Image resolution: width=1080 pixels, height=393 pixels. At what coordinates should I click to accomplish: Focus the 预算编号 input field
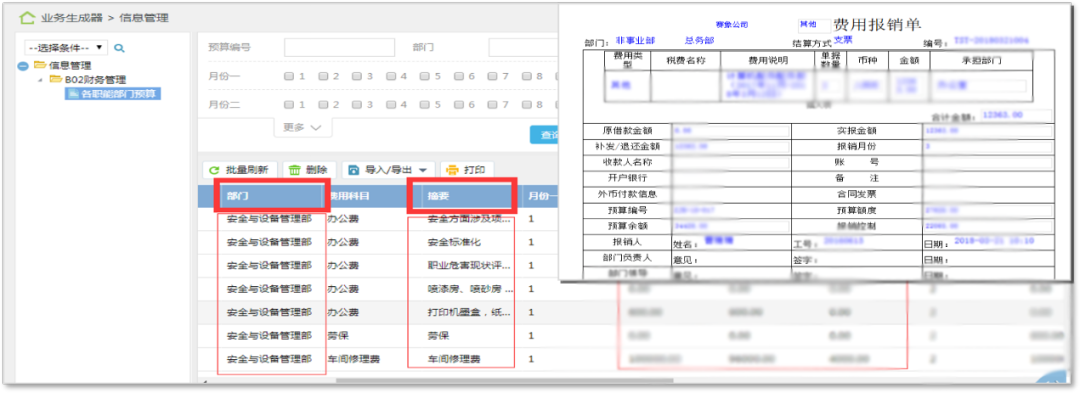click(x=340, y=47)
